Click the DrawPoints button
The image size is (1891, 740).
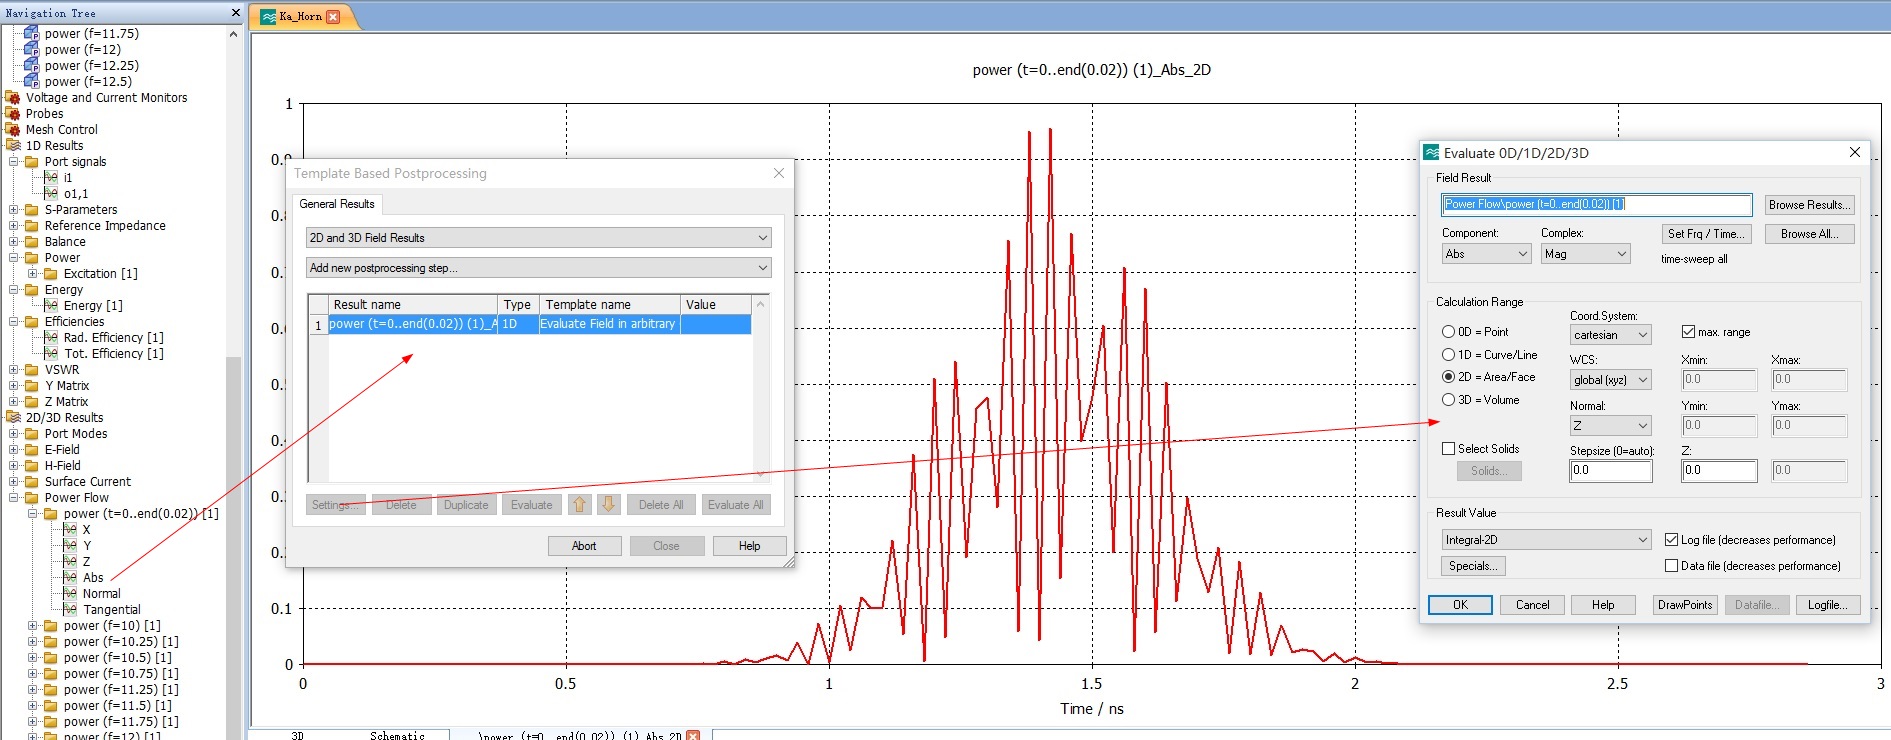[1685, 605]
